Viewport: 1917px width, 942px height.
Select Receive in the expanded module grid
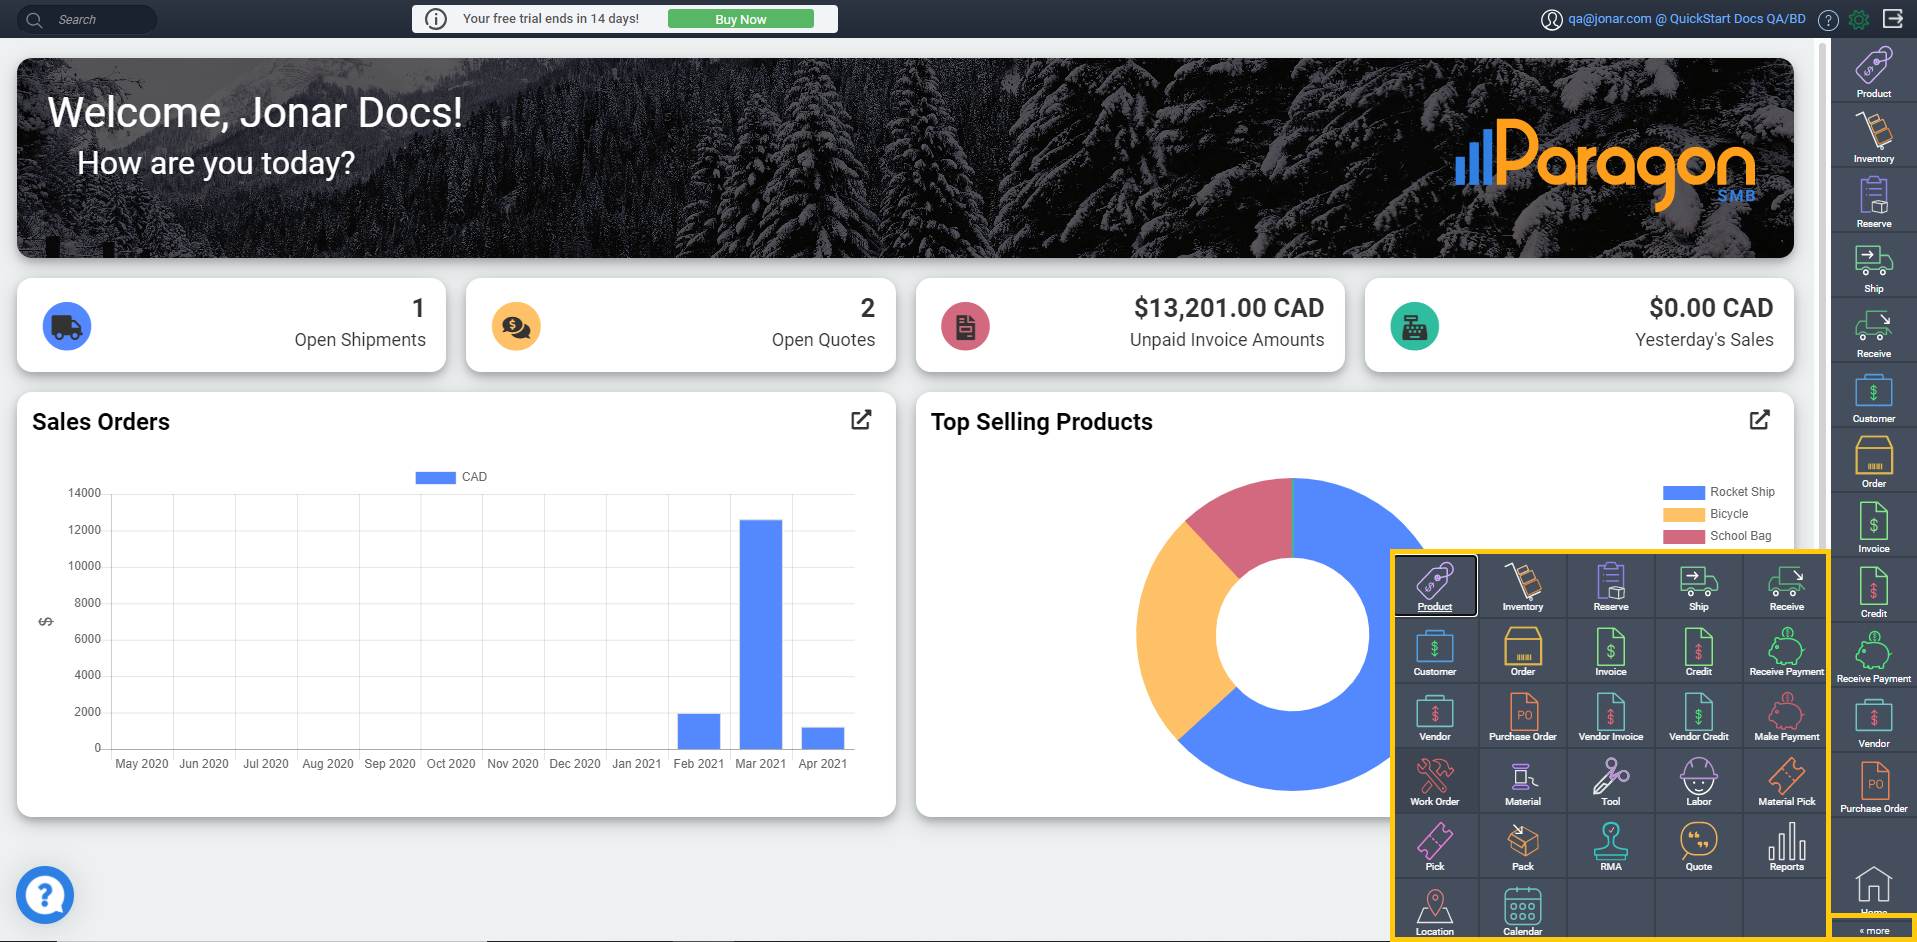pos(1787,585)
